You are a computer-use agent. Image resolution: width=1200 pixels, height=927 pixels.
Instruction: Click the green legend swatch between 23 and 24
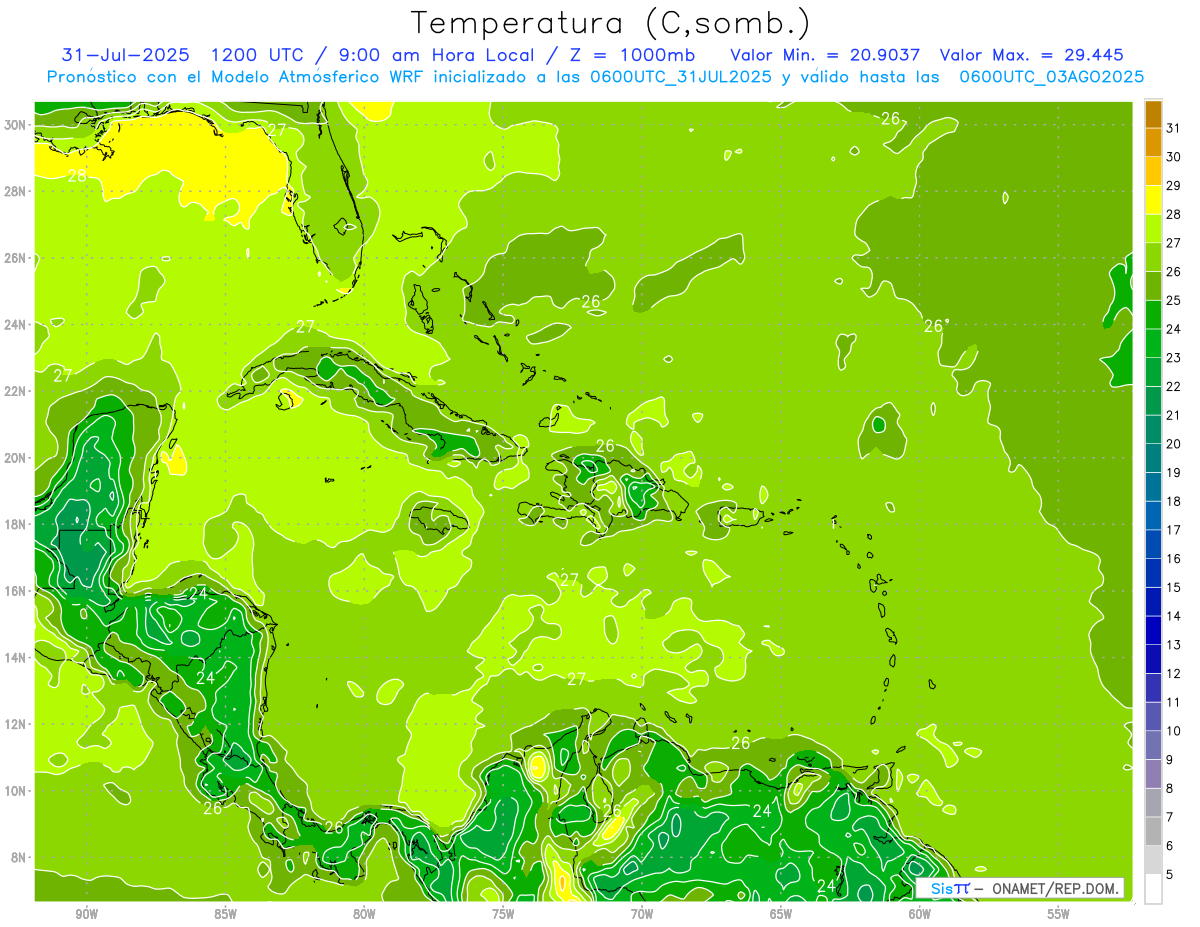click(1153, 343)
